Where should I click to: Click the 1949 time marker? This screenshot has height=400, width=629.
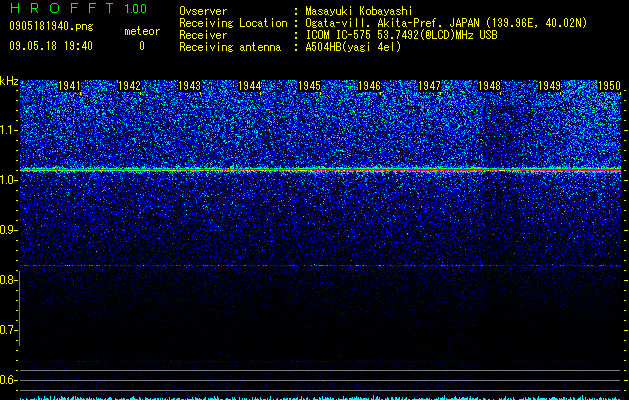[x=550, y=86]
